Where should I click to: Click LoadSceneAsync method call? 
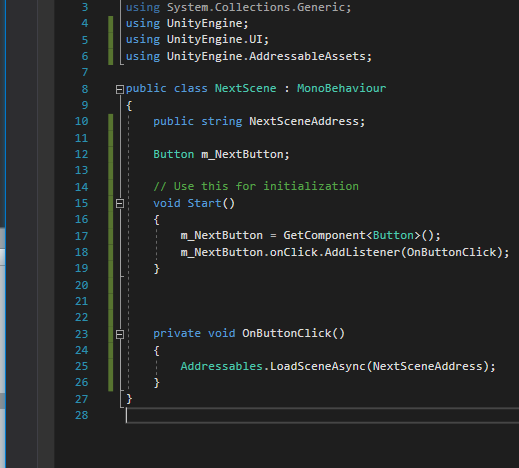(x=318, y=366)
